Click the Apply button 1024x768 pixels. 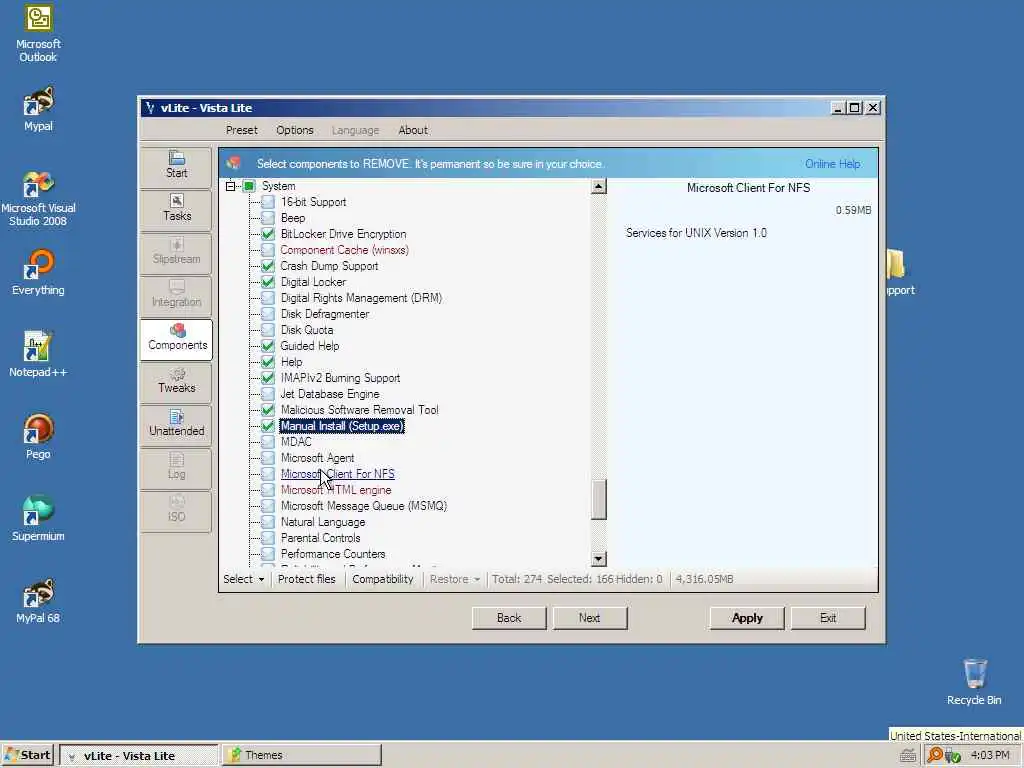coord(747,618)
